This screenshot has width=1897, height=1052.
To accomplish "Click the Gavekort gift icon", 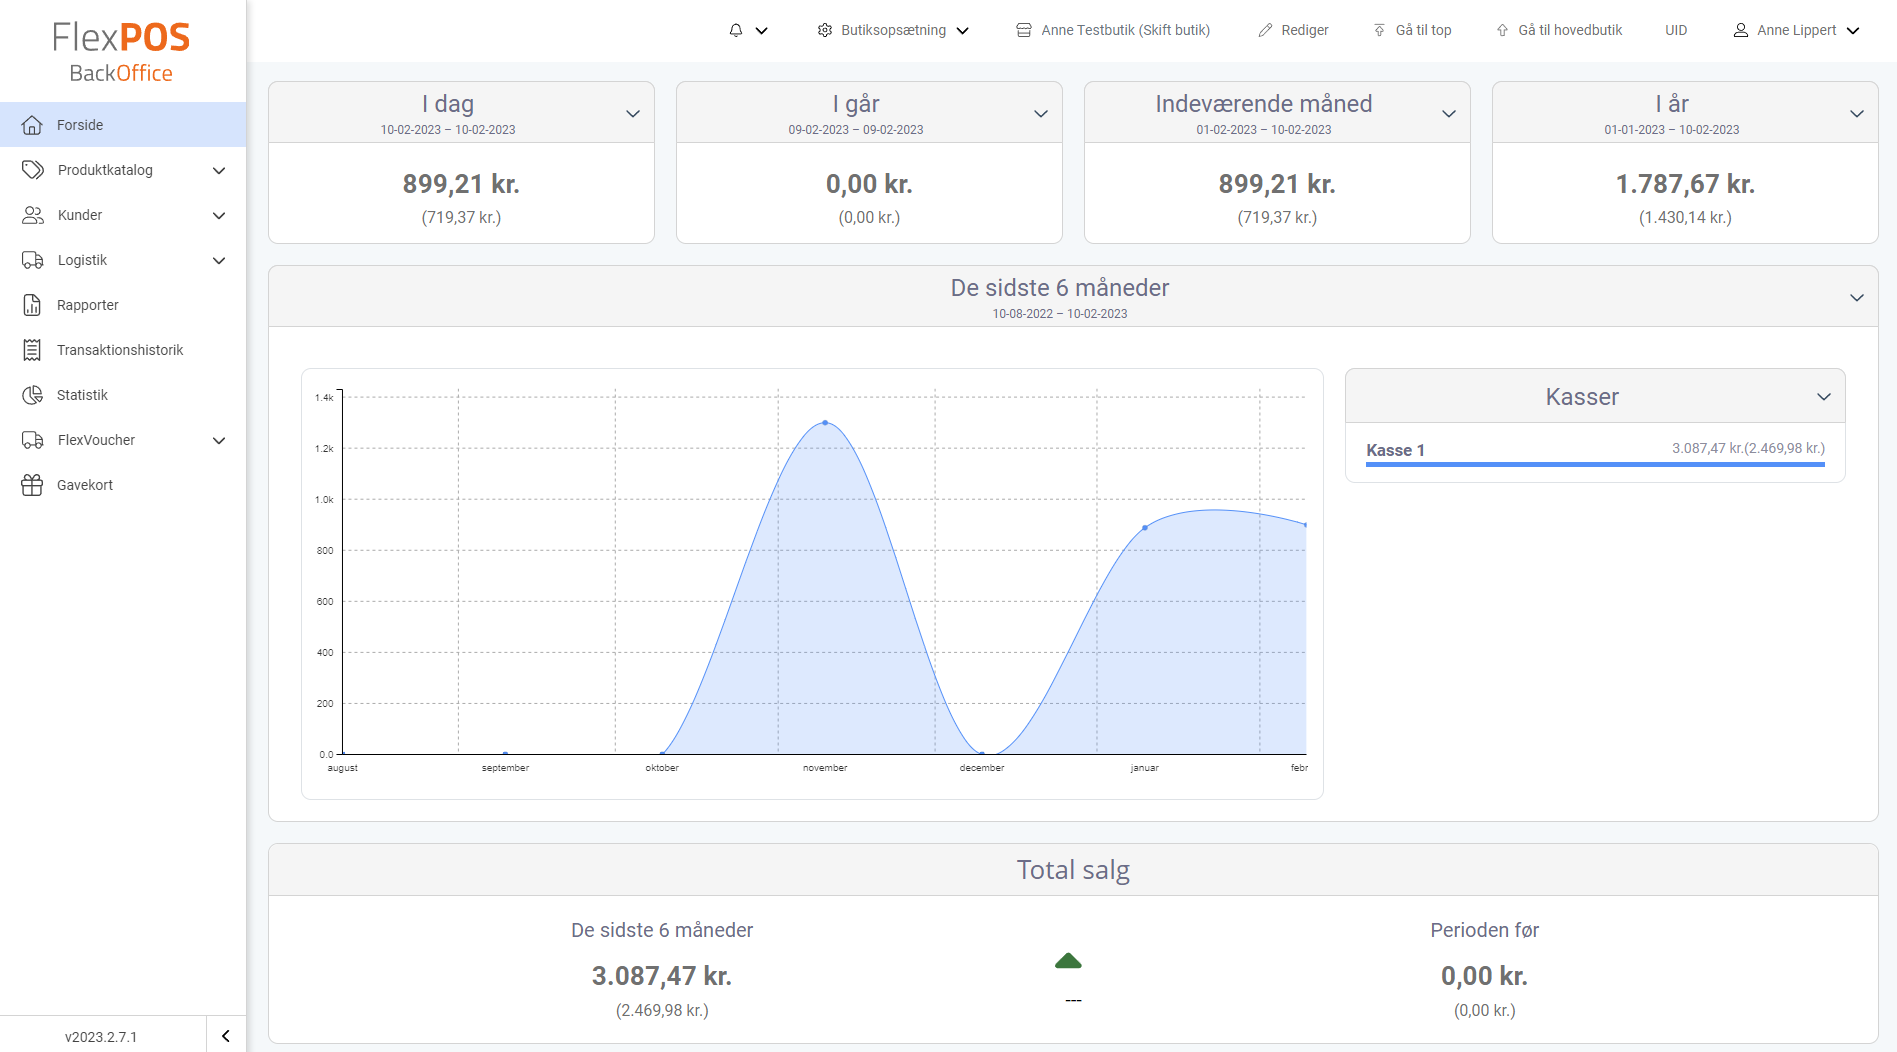I will coord(32,485).
